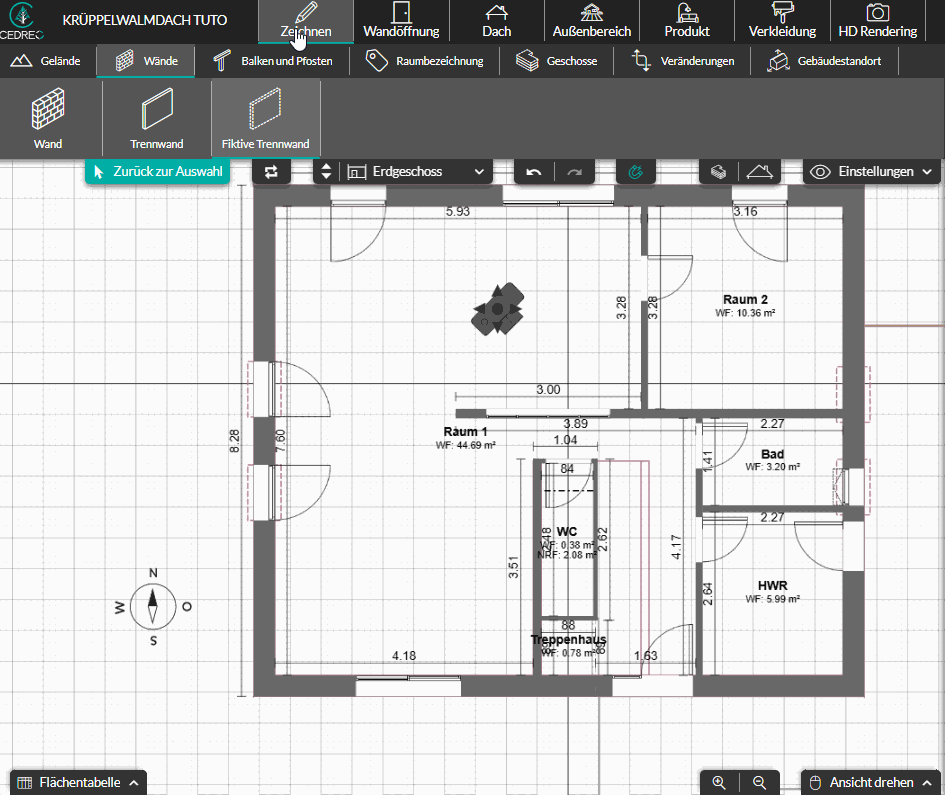Screen dimensions: 945x795
Task: Toggle the magnet snapping icon
Action: point(635,172)
